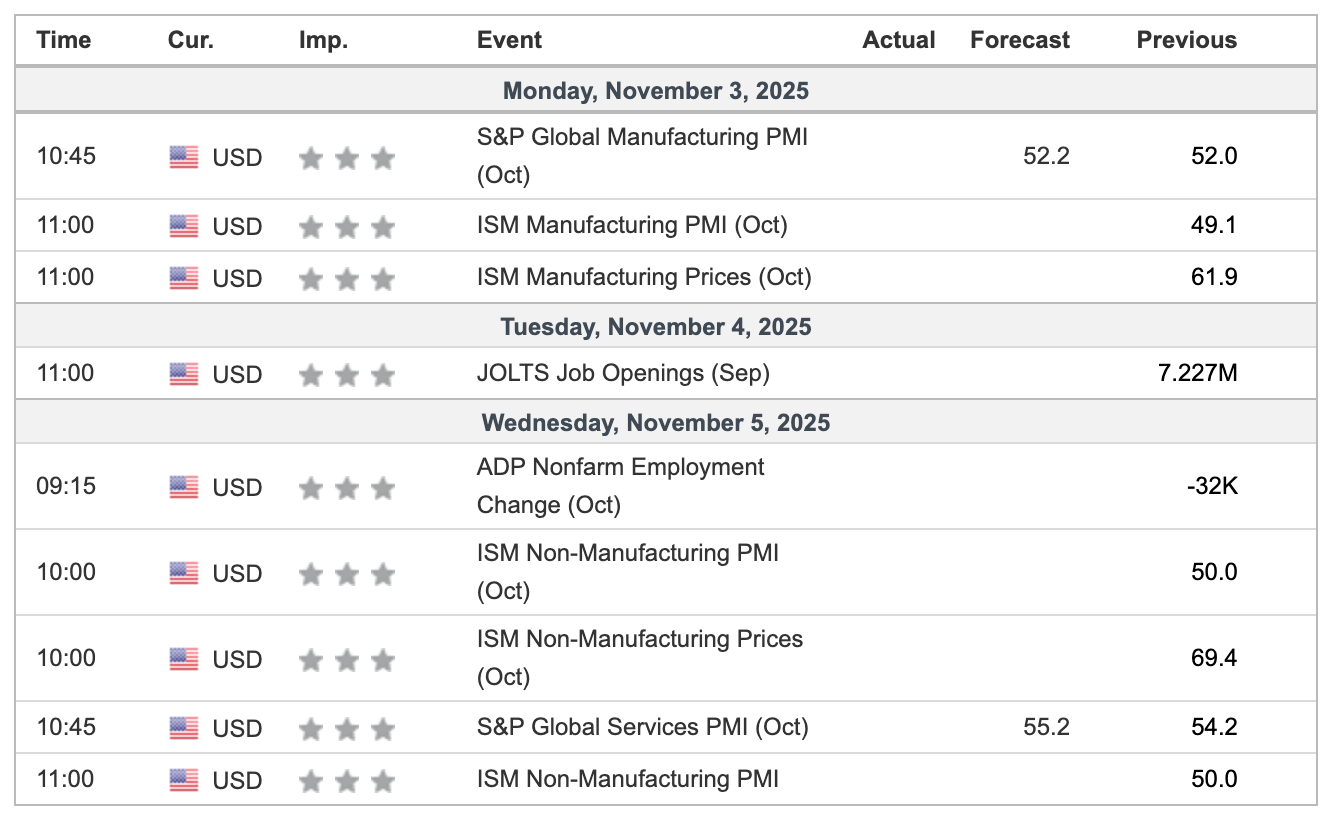This screenshot has width=1338, height=816.
Task: Click importance stars for ISM Manufacturing PMI (Oct)
Action: (x=346, y=227)
